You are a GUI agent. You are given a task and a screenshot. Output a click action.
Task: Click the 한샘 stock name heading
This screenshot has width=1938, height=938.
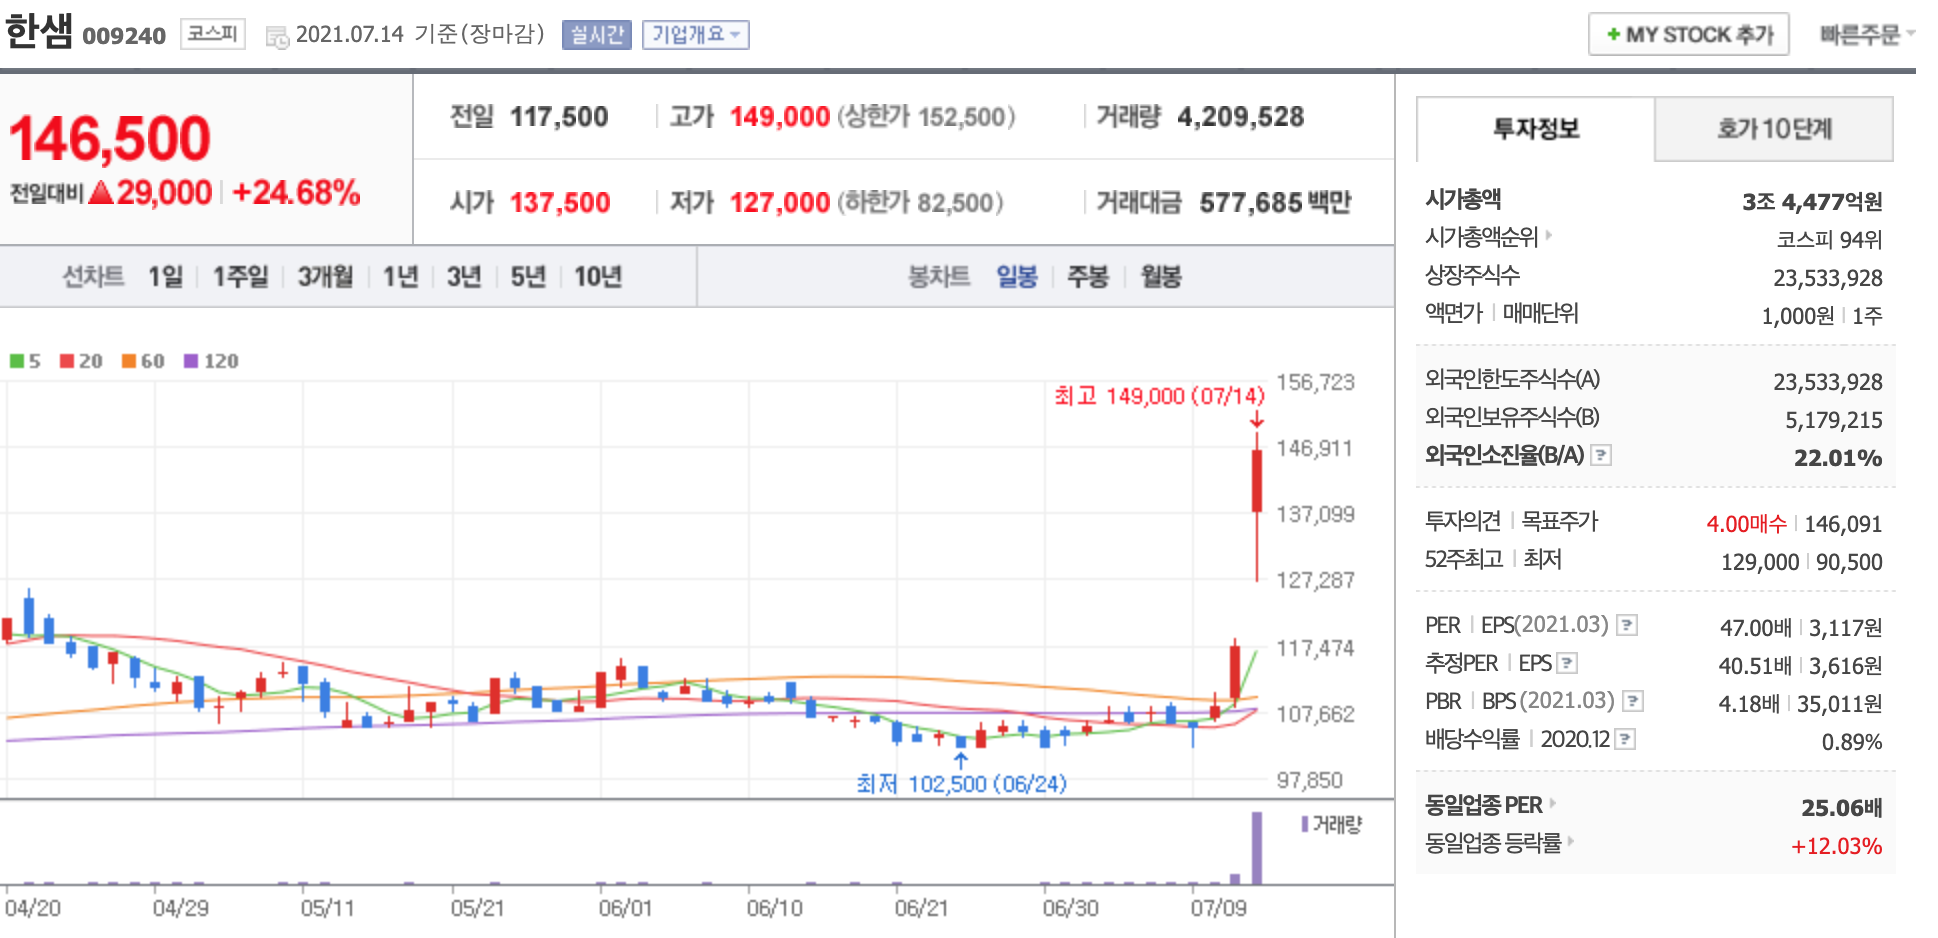pyautogui.click(x=39, y=31)
